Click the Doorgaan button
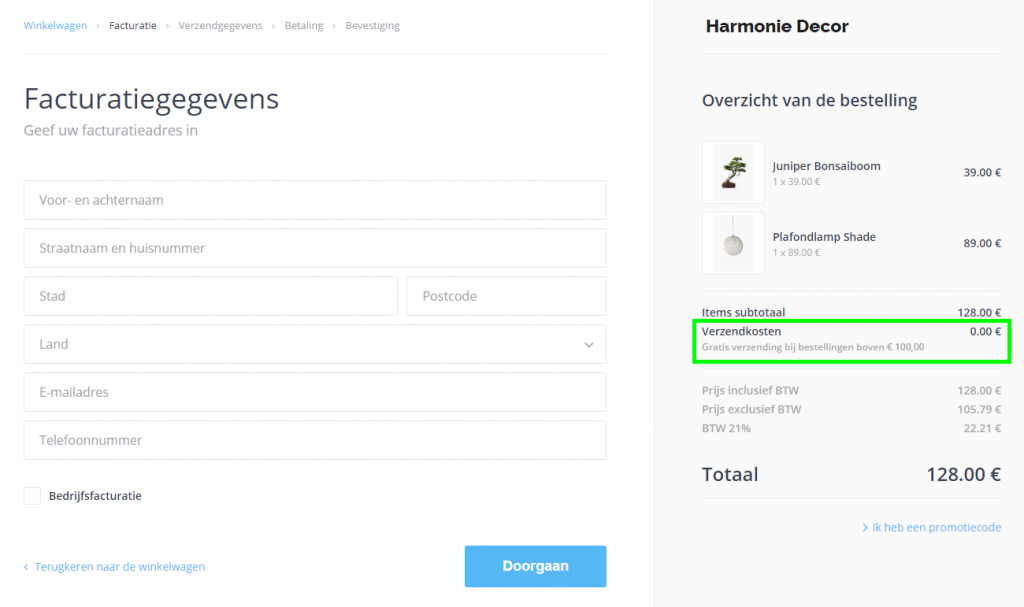The width and height of the screenshot is (1024, 607). pyautogui.click(x=536, y=566)
